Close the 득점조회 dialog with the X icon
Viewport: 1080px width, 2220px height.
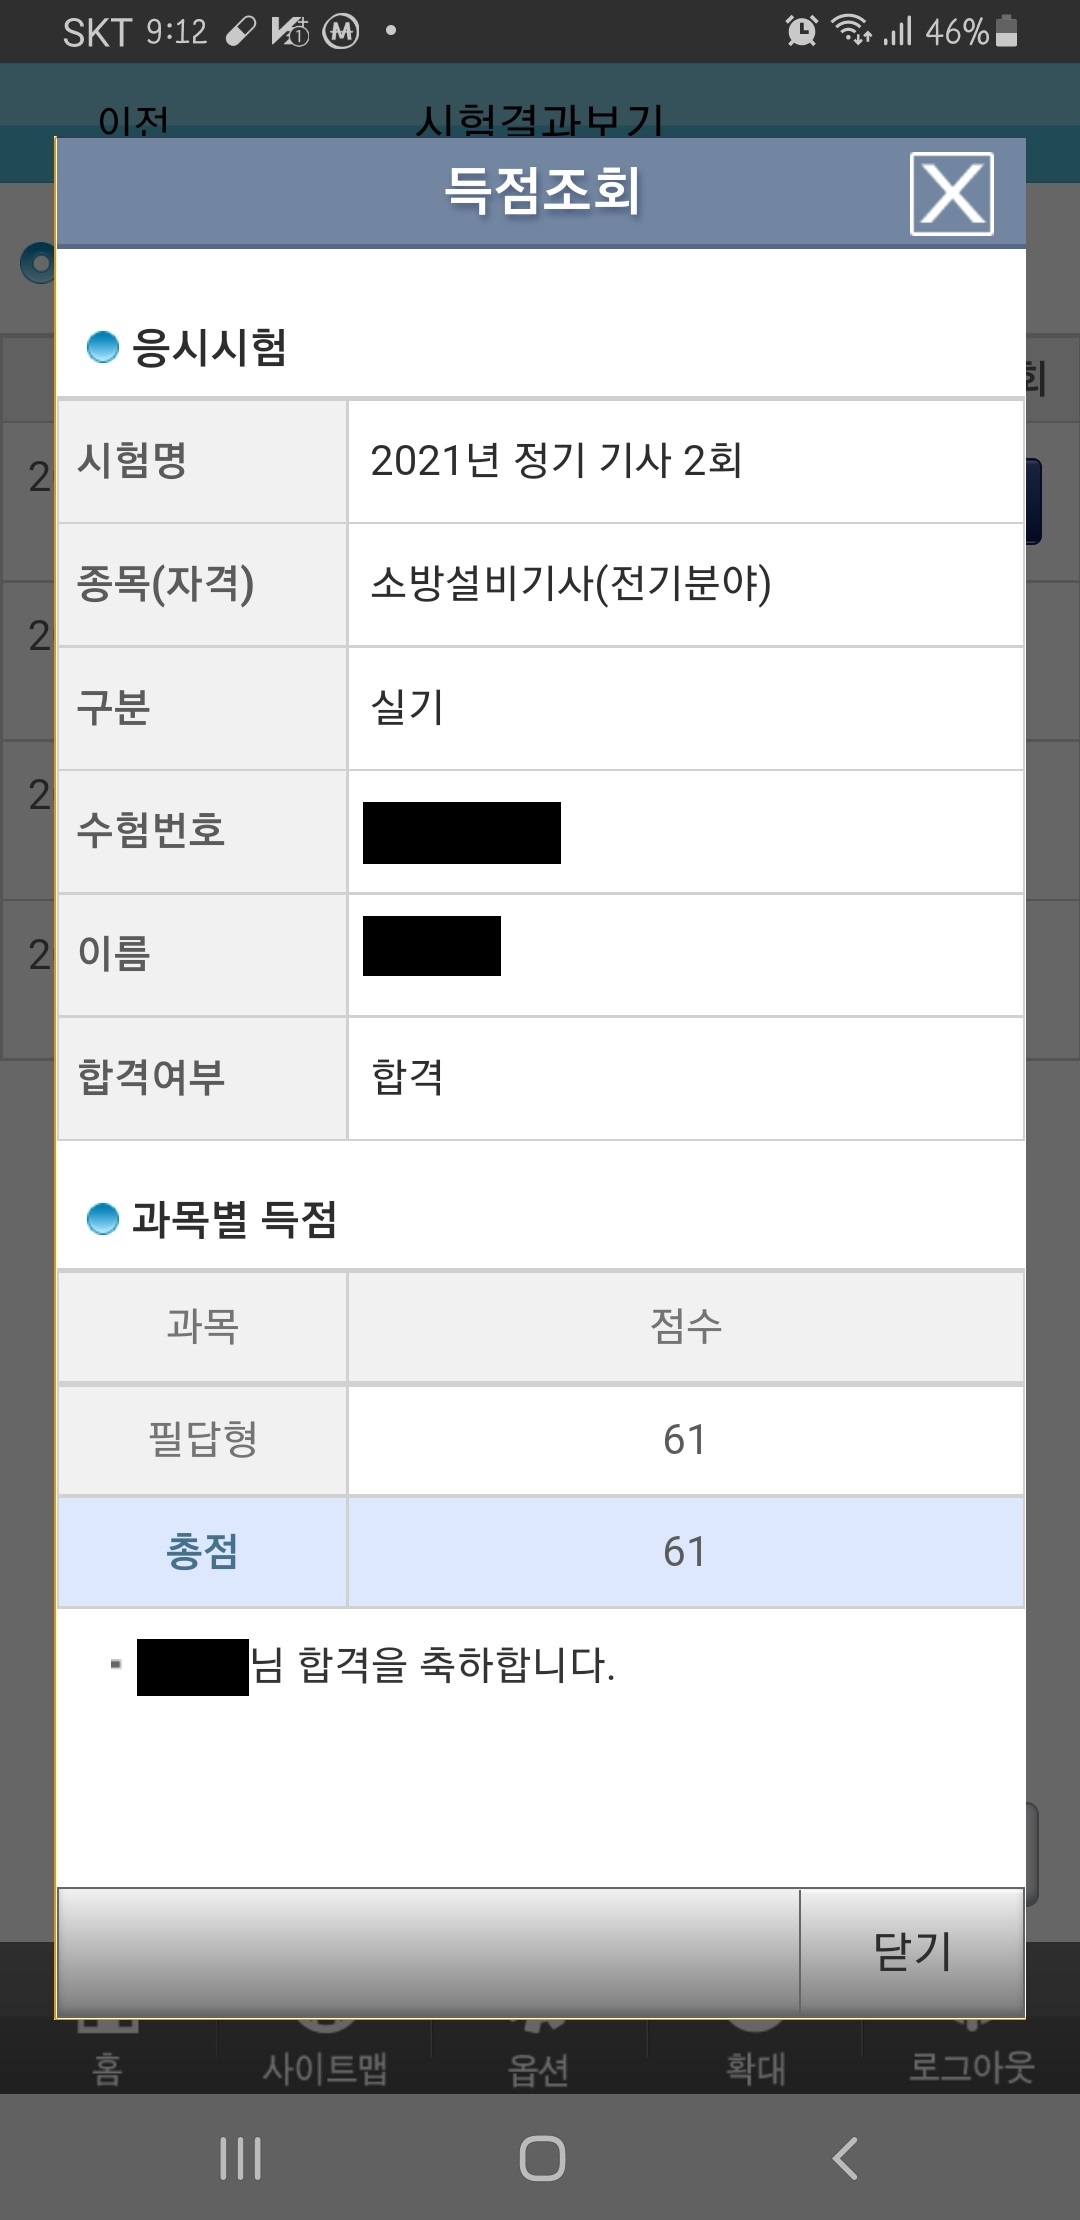(951, 194)
